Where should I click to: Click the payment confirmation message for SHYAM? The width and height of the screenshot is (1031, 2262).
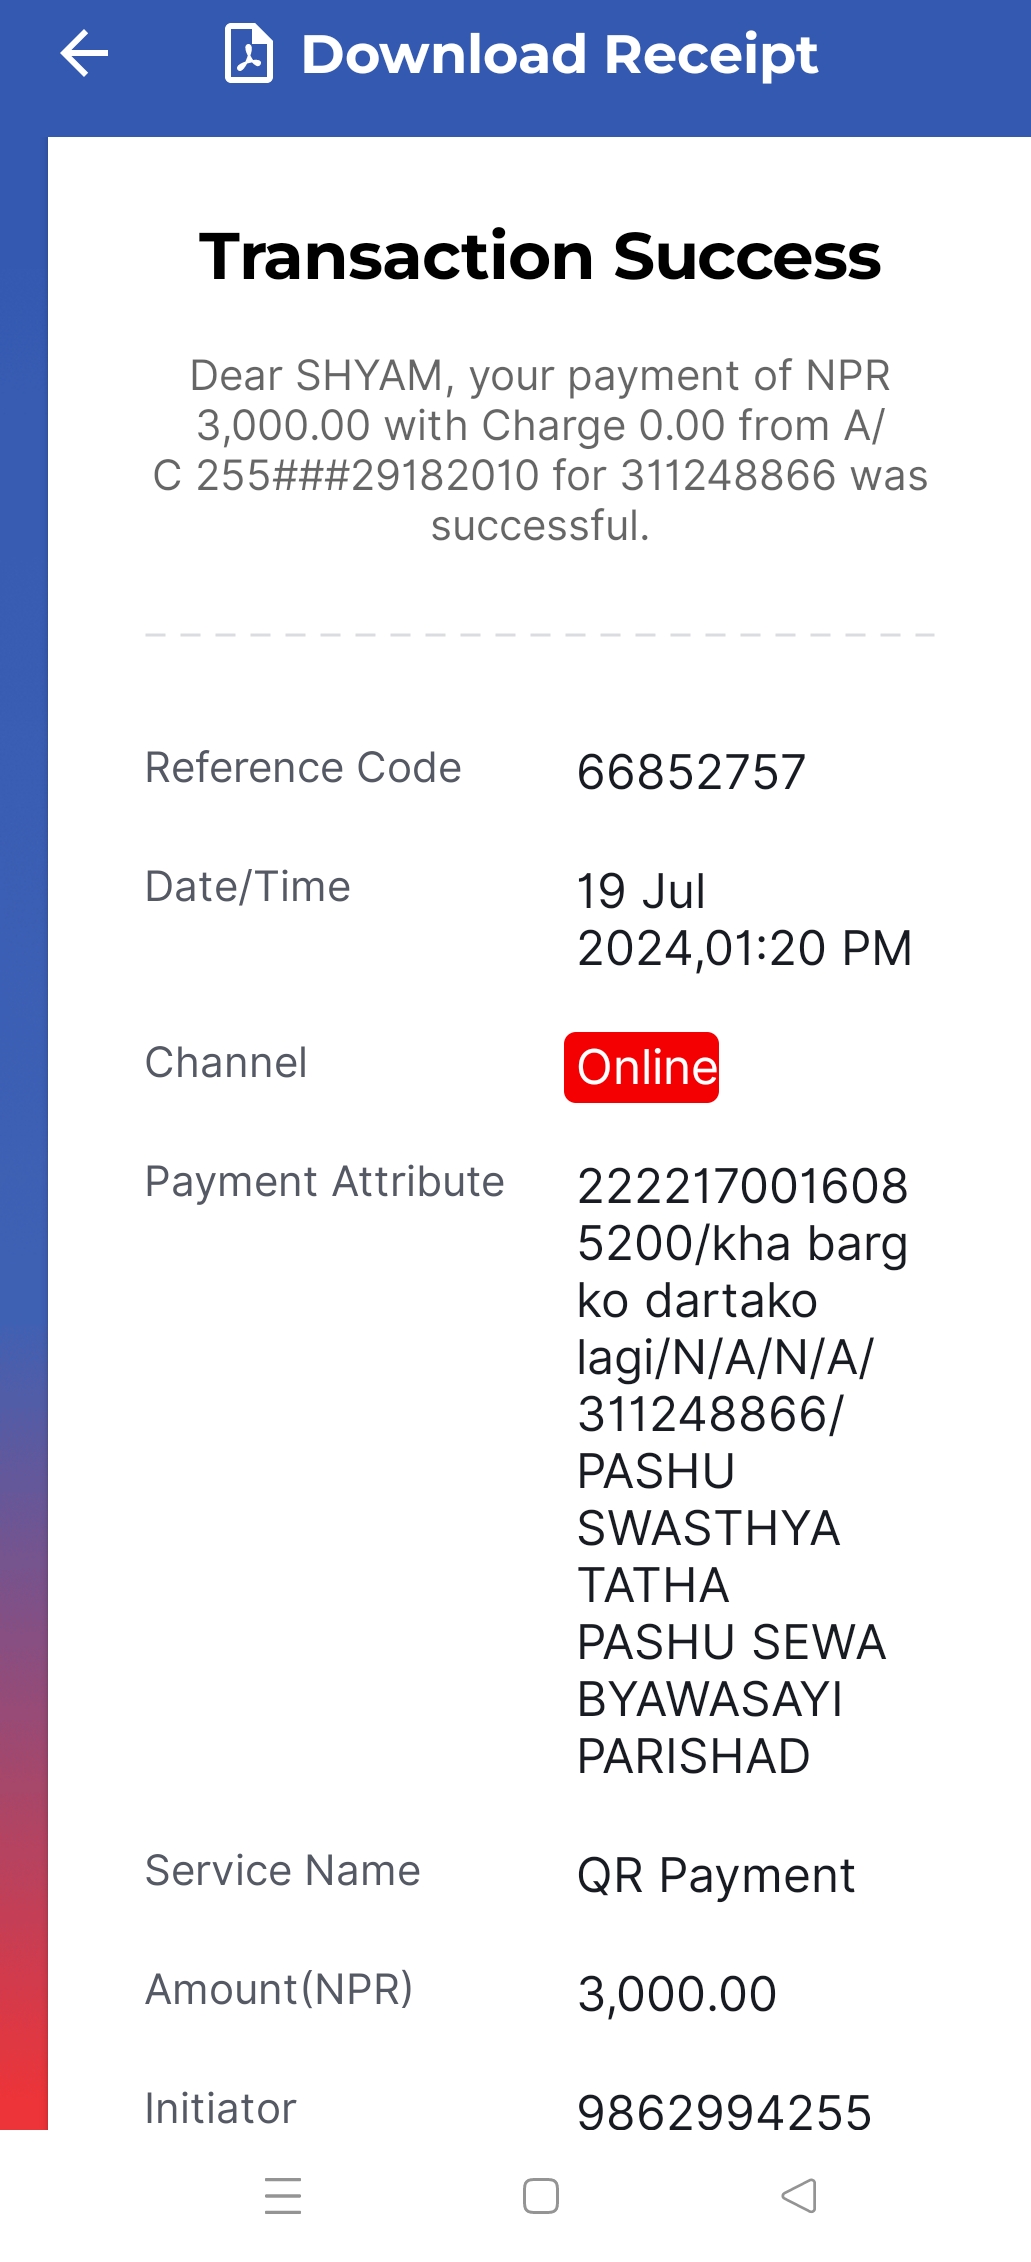coord(540,450)
